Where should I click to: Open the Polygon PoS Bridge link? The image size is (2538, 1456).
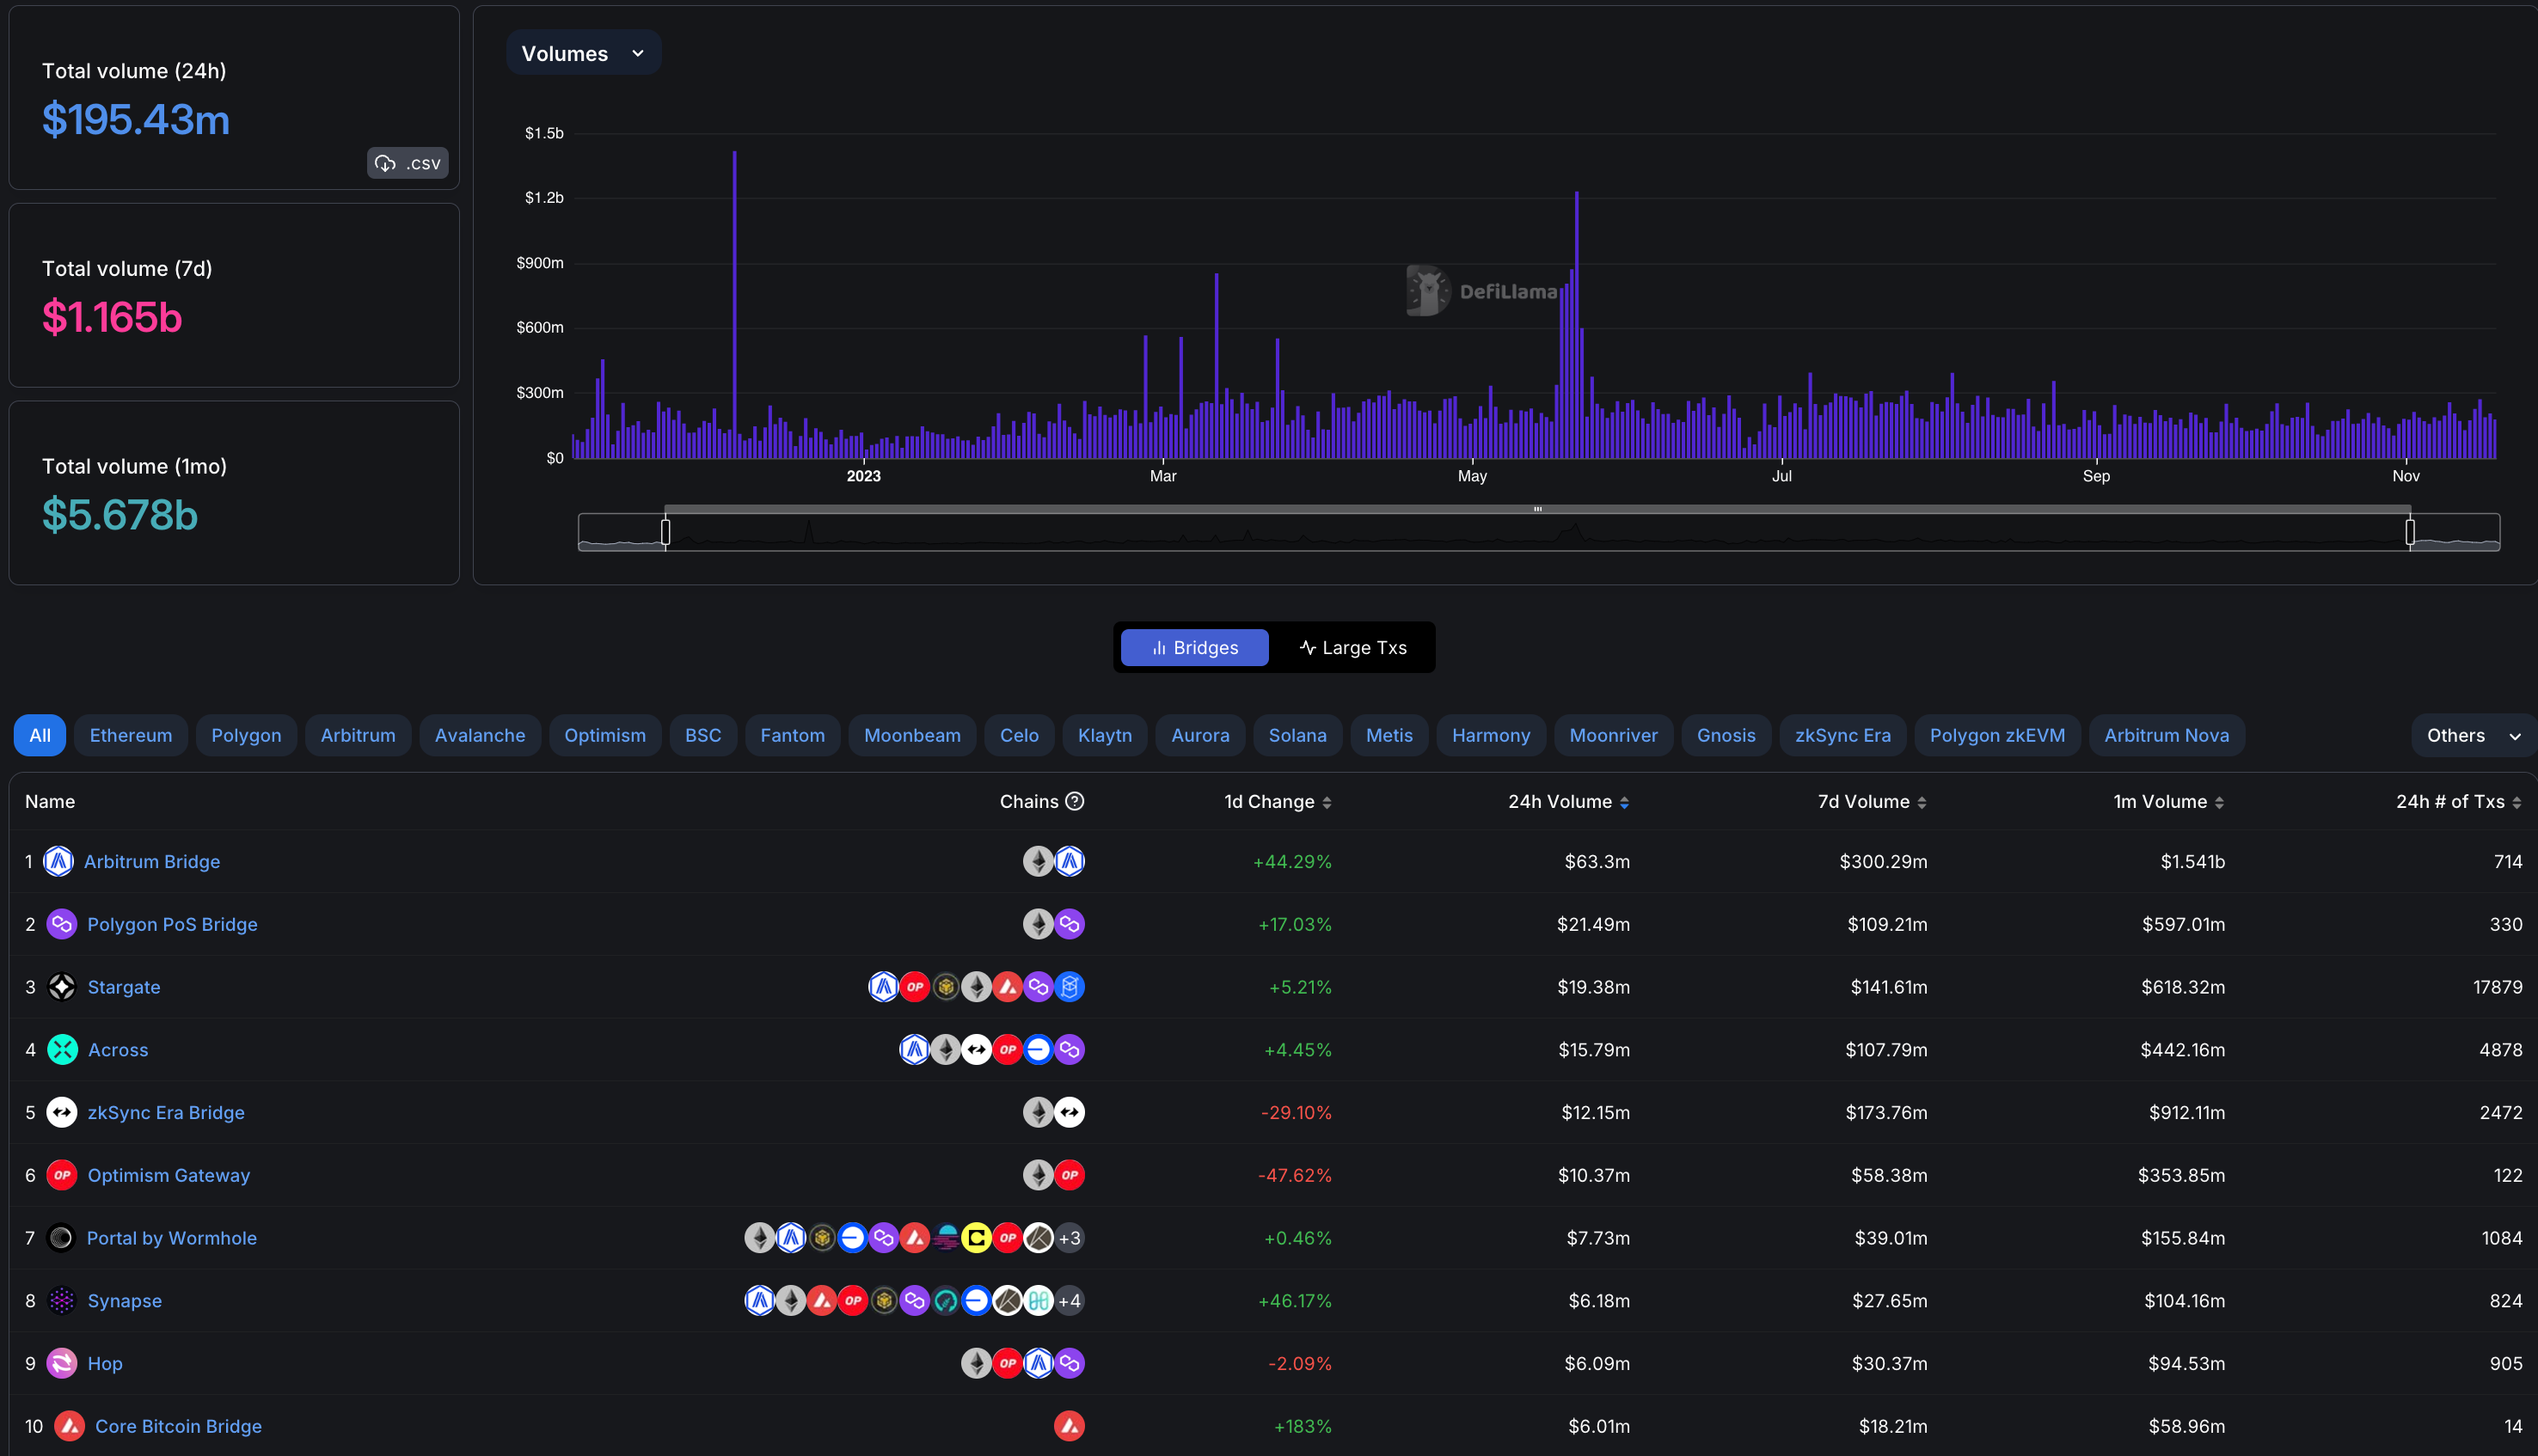tap(172, 924)
